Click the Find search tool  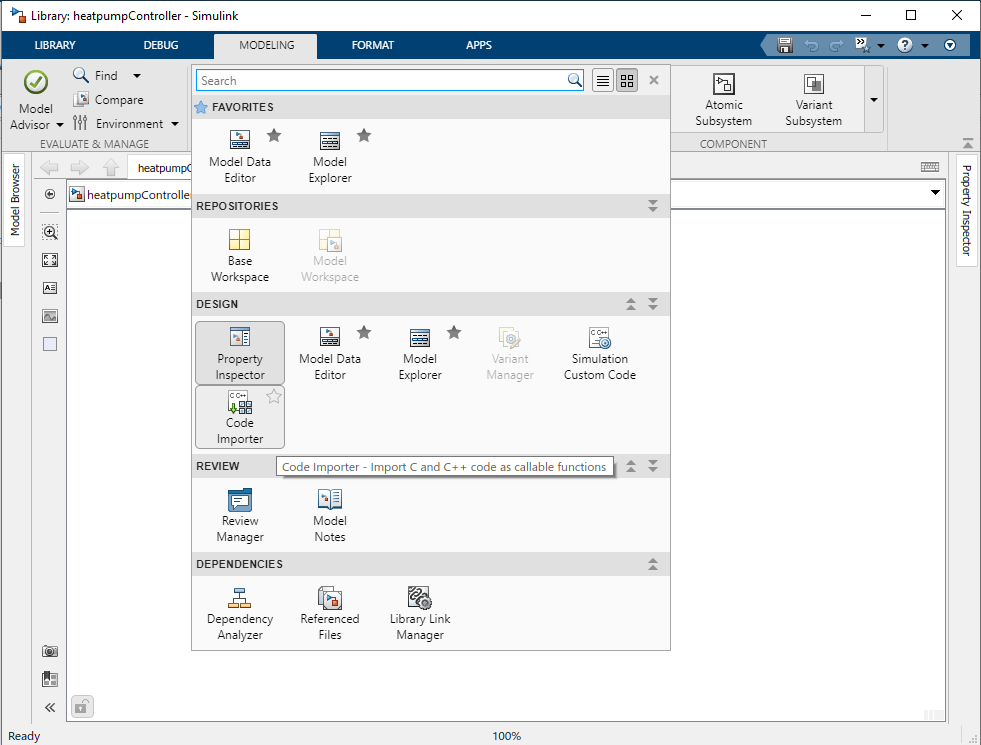click(96, 76)
